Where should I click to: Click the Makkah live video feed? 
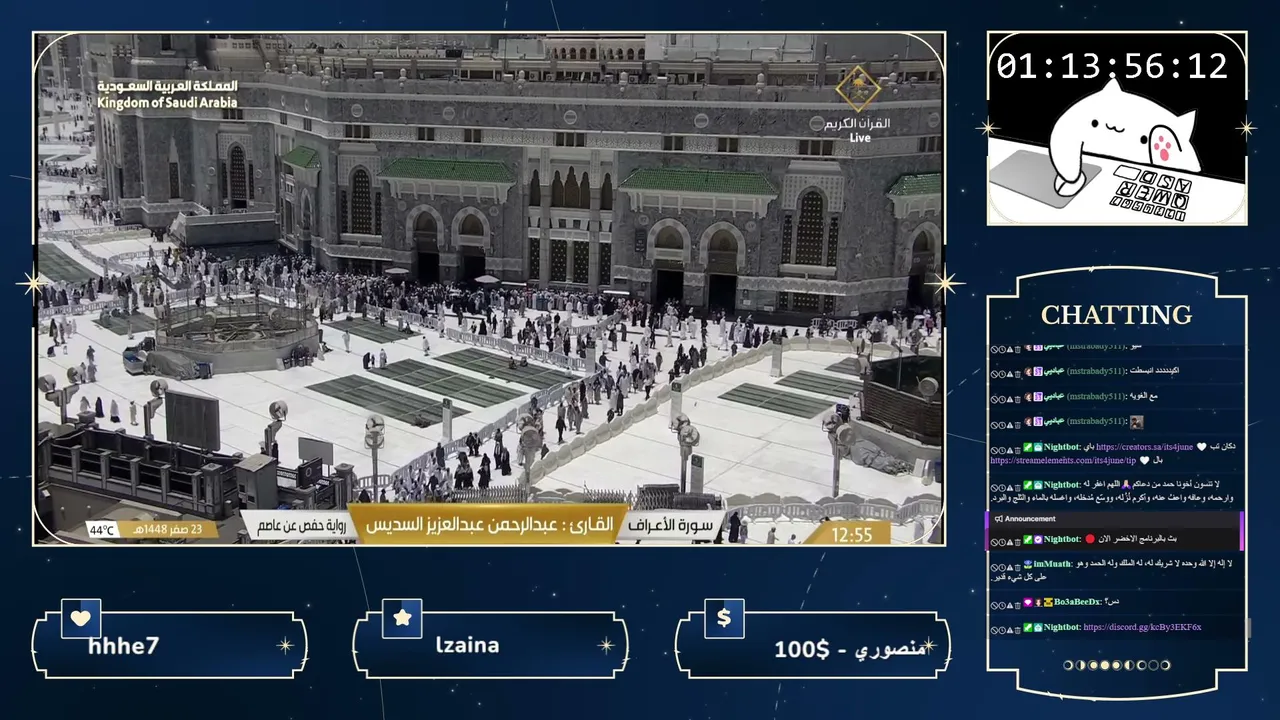pyautogui.click(x=489, y=289)
